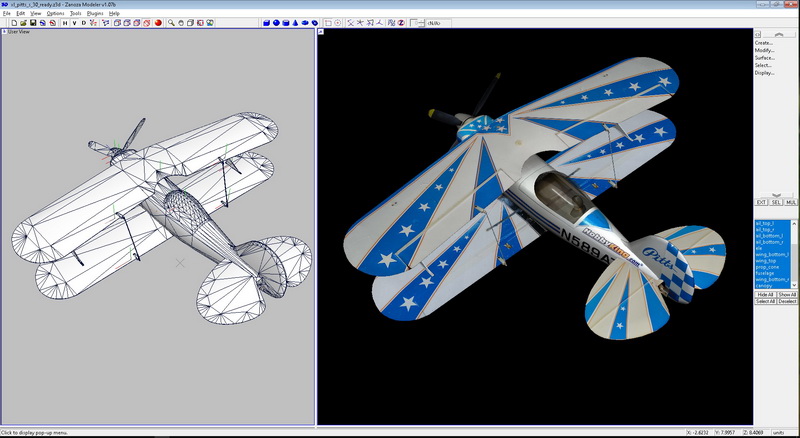Image resolution: width=800 pixels, height=438 pixels.
Task: Select fuselage in objects list
Action: tap(772, 273)
